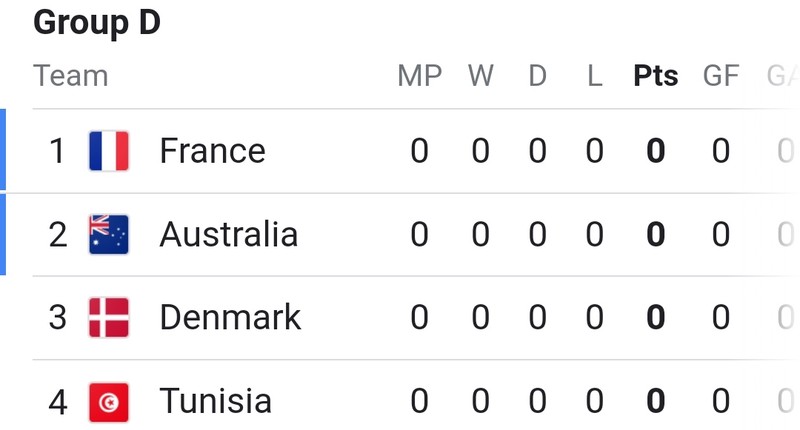Image resolution: width=800 pixels, height=430 pixels.
Task: Click Denmark's matches played value
Action: [419, 318]
